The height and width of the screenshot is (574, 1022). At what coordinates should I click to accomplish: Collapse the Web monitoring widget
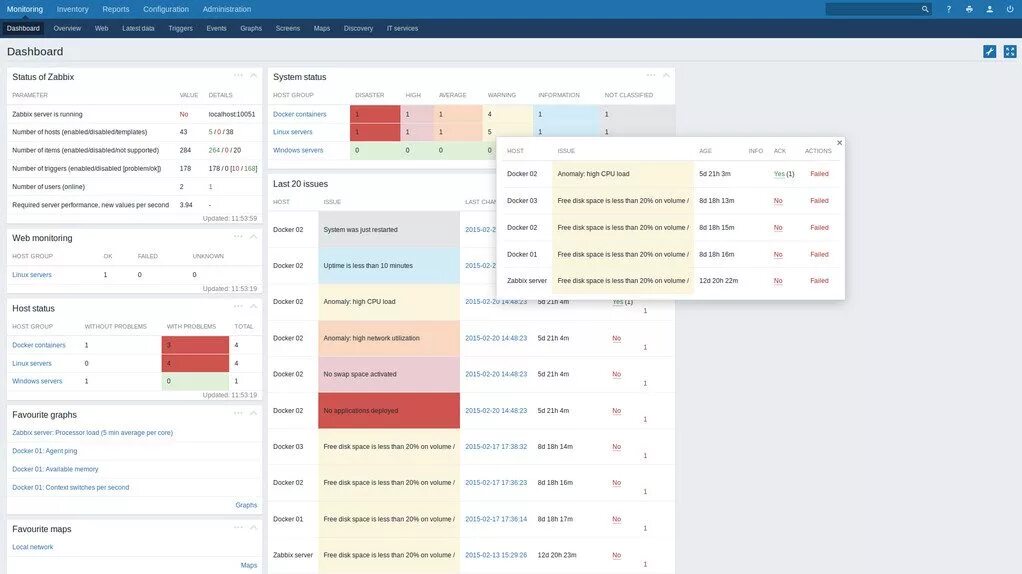tap(254, 237)
